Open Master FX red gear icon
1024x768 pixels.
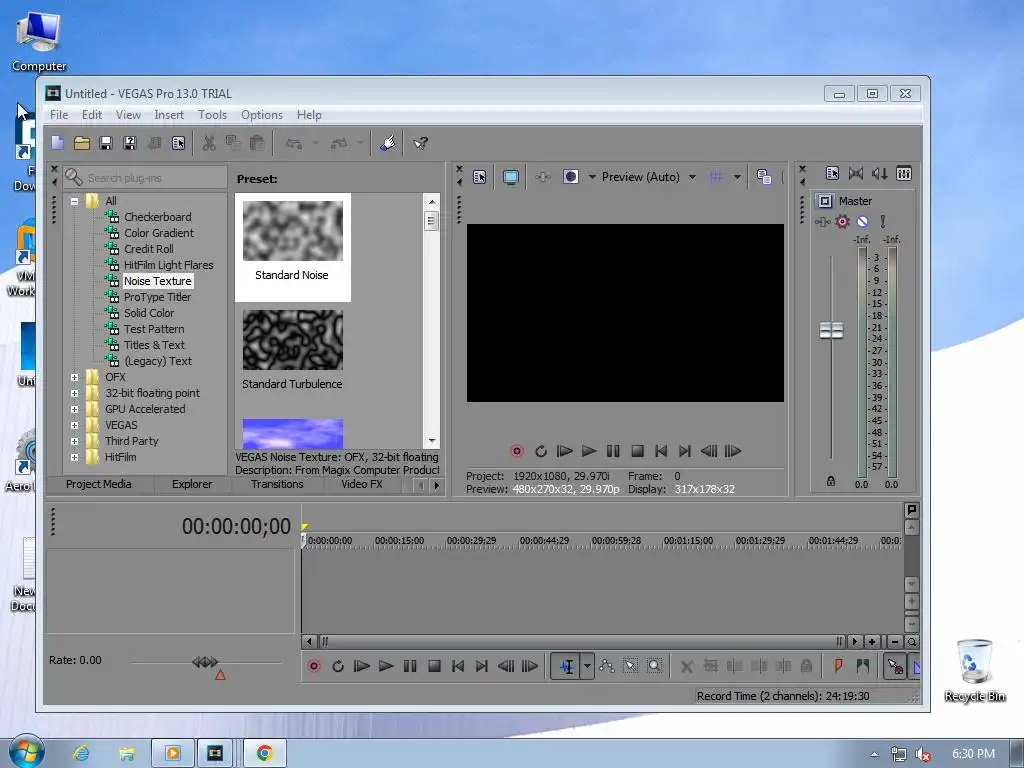click(x=842, y=221)
